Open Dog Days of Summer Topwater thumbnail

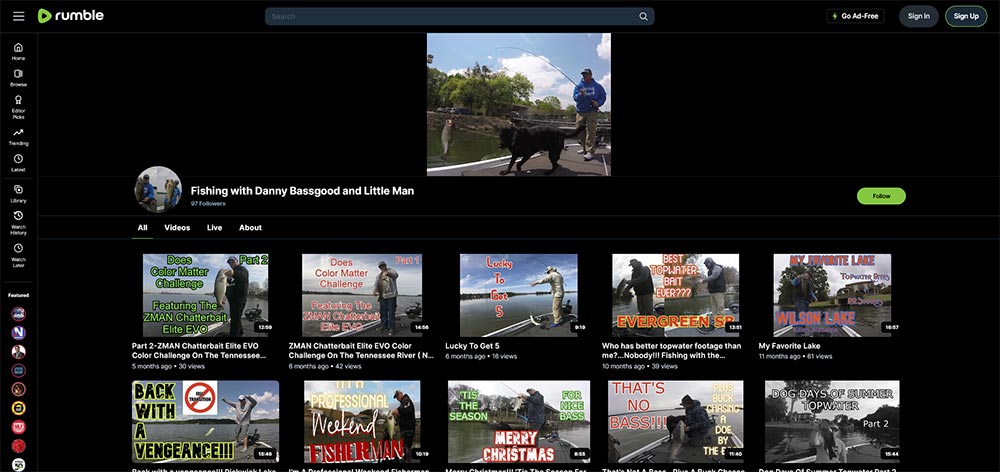coord(832,422)
